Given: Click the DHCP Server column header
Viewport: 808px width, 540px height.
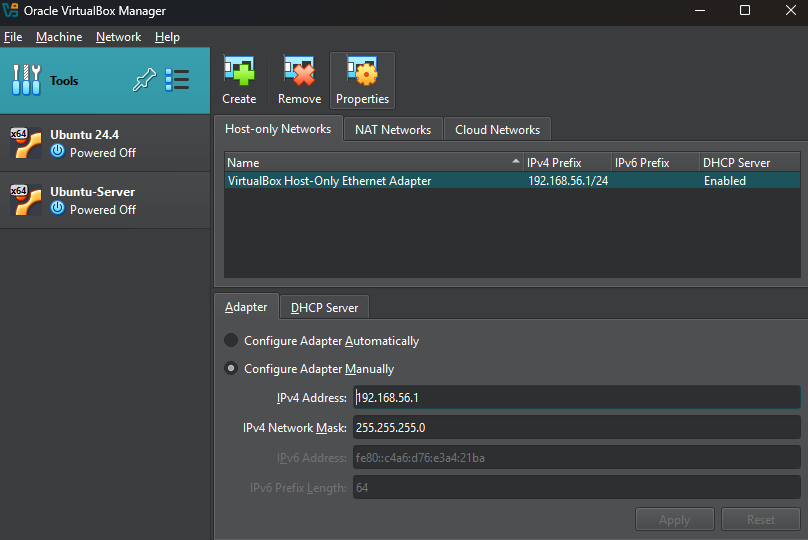Looking at the screenshot, I should click(x=748, y=162).
